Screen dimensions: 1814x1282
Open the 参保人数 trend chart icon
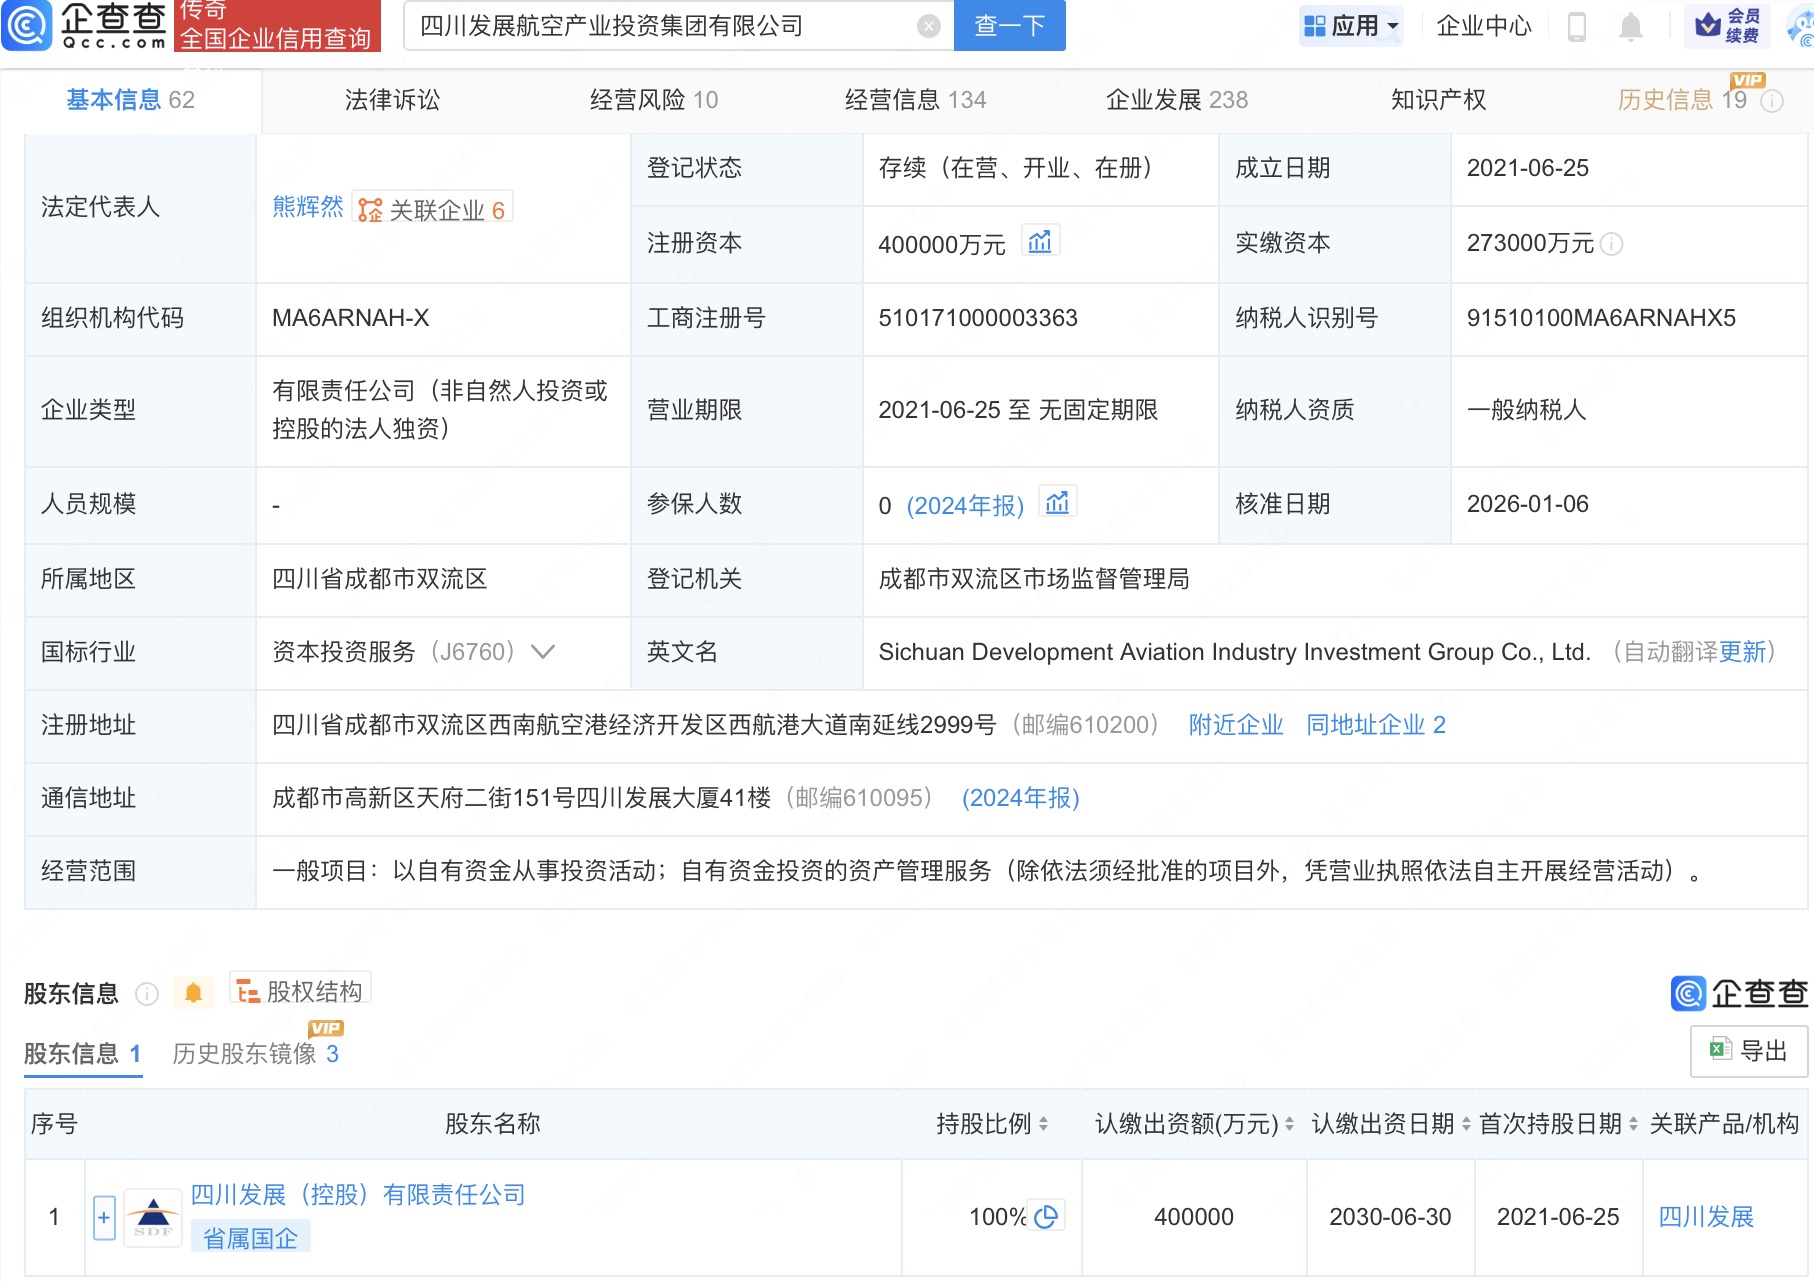(x=1057, y=503)
